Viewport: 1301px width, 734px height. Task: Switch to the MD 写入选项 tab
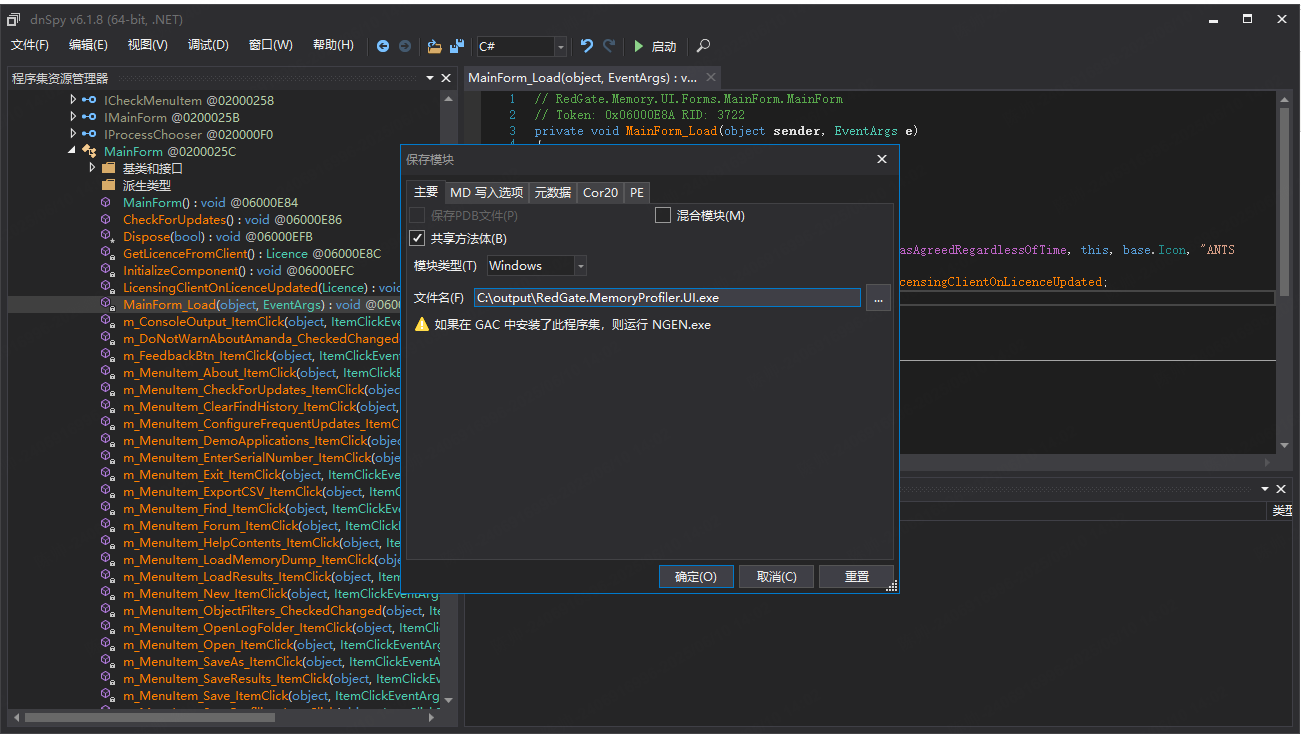click(486, 193)
